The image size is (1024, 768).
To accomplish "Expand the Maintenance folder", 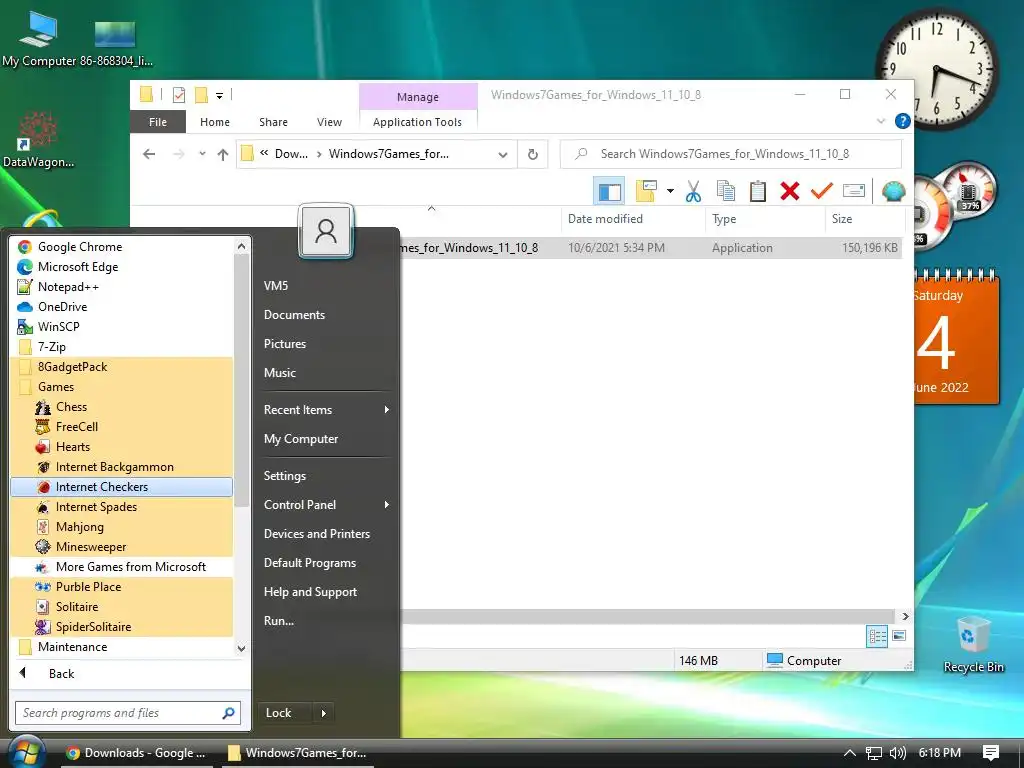I will (121, 647).
